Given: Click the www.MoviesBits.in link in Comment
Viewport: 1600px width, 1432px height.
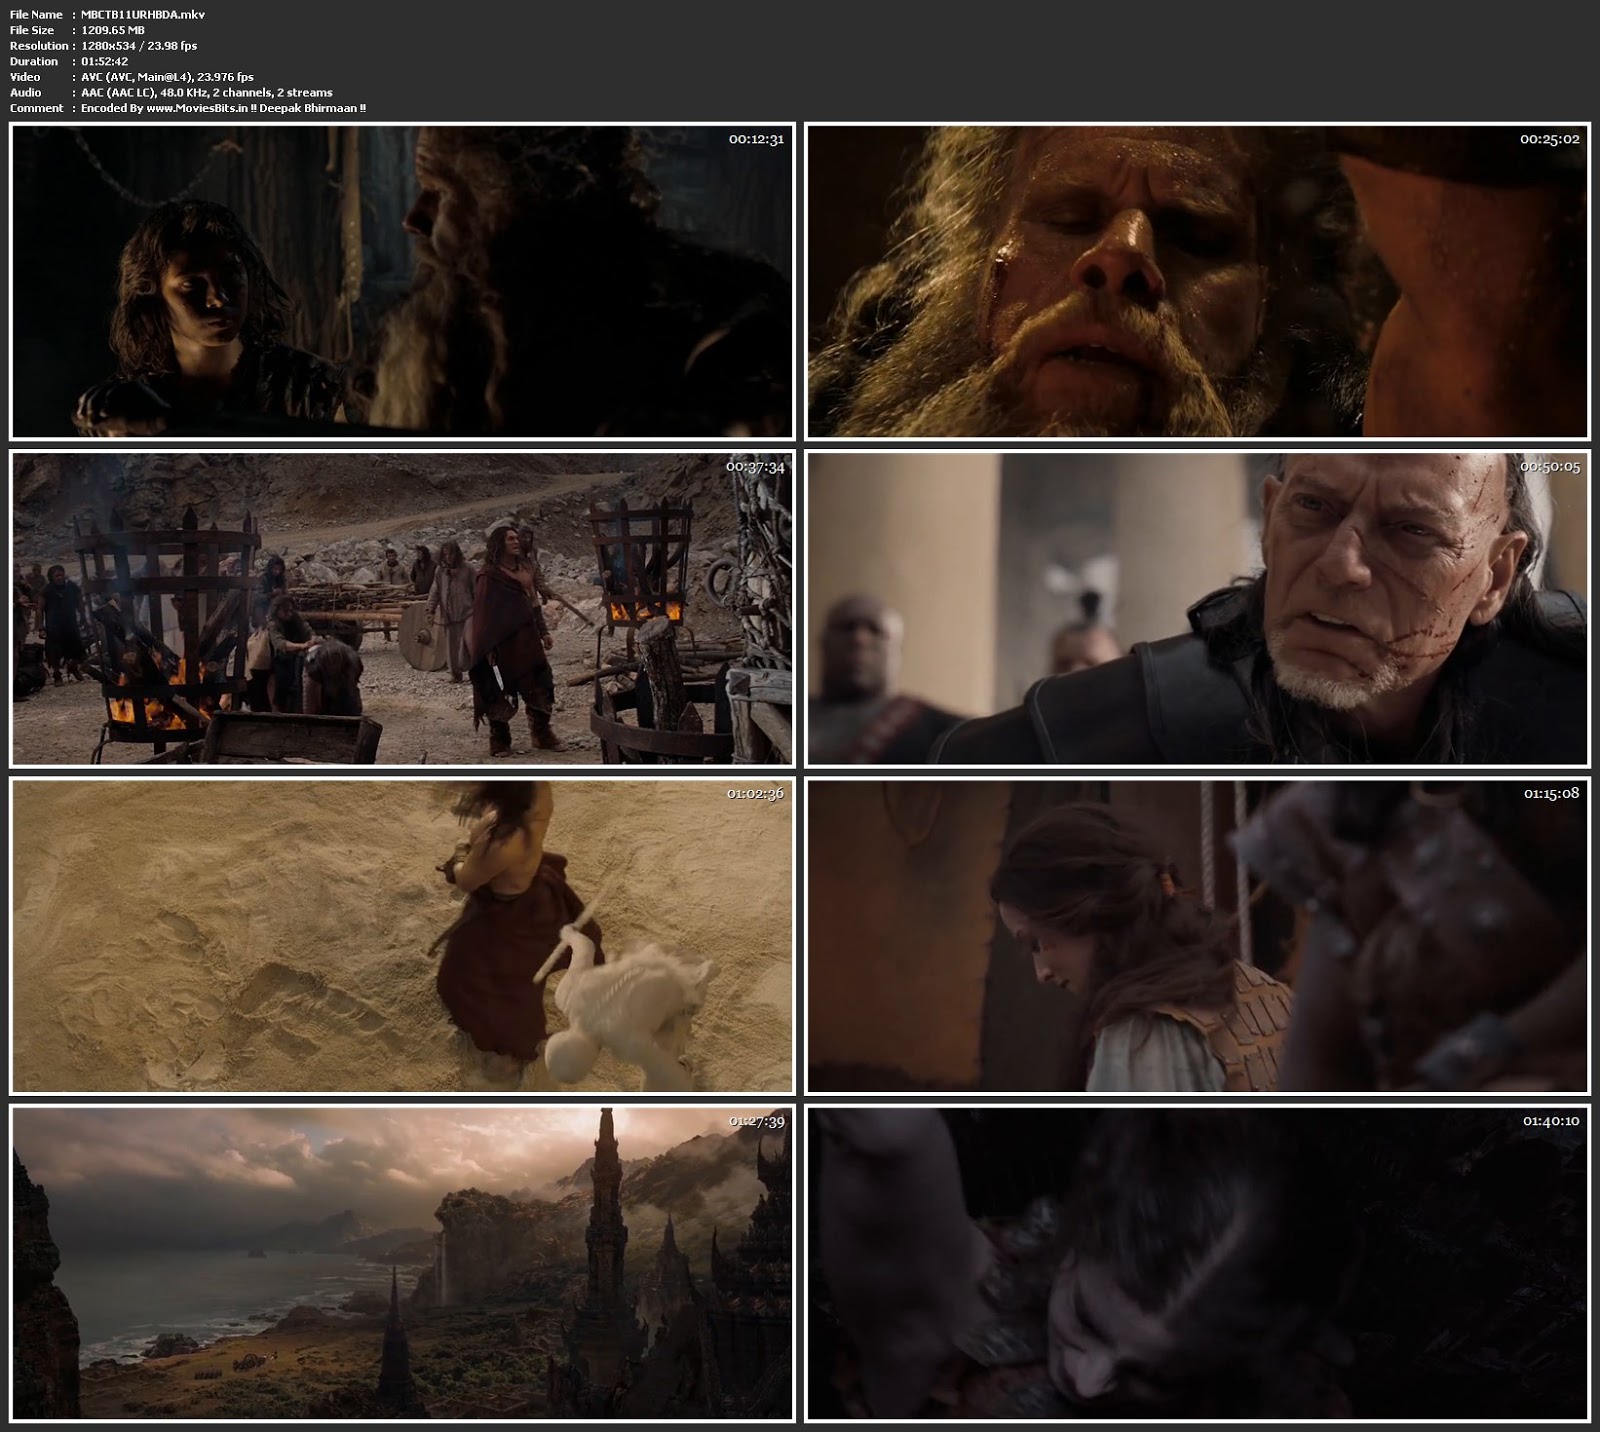Looking at the screenshot, I should point(197,108).
